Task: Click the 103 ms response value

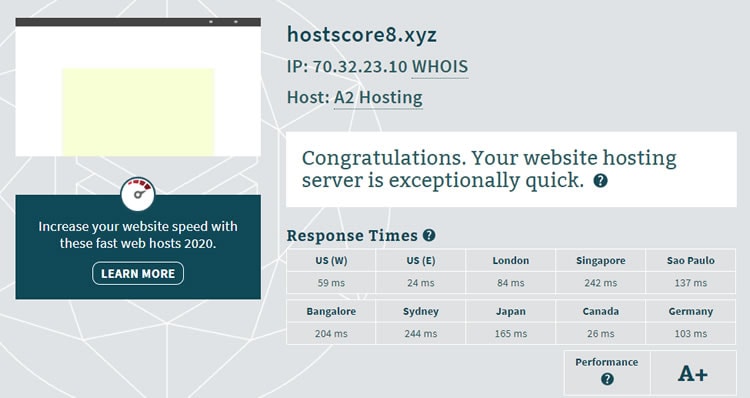Action: click(x=690, y=333)
